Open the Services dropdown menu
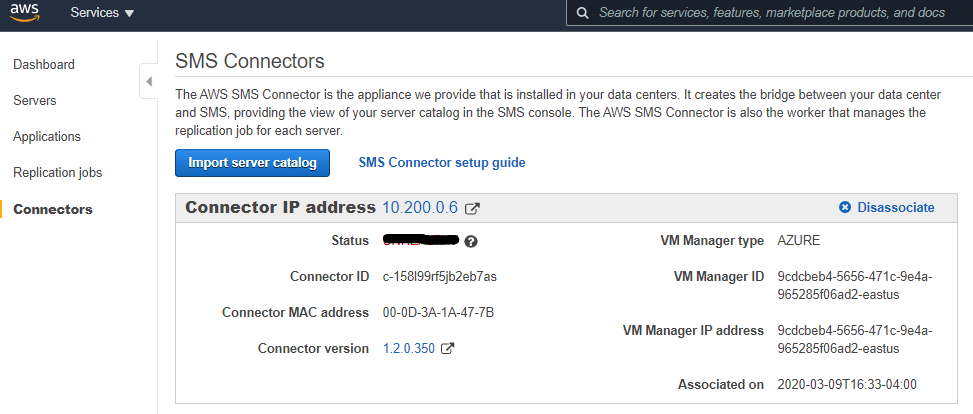The width and height of the screenshot is (973, 414). pyautogui.click(x=102, y=13)
